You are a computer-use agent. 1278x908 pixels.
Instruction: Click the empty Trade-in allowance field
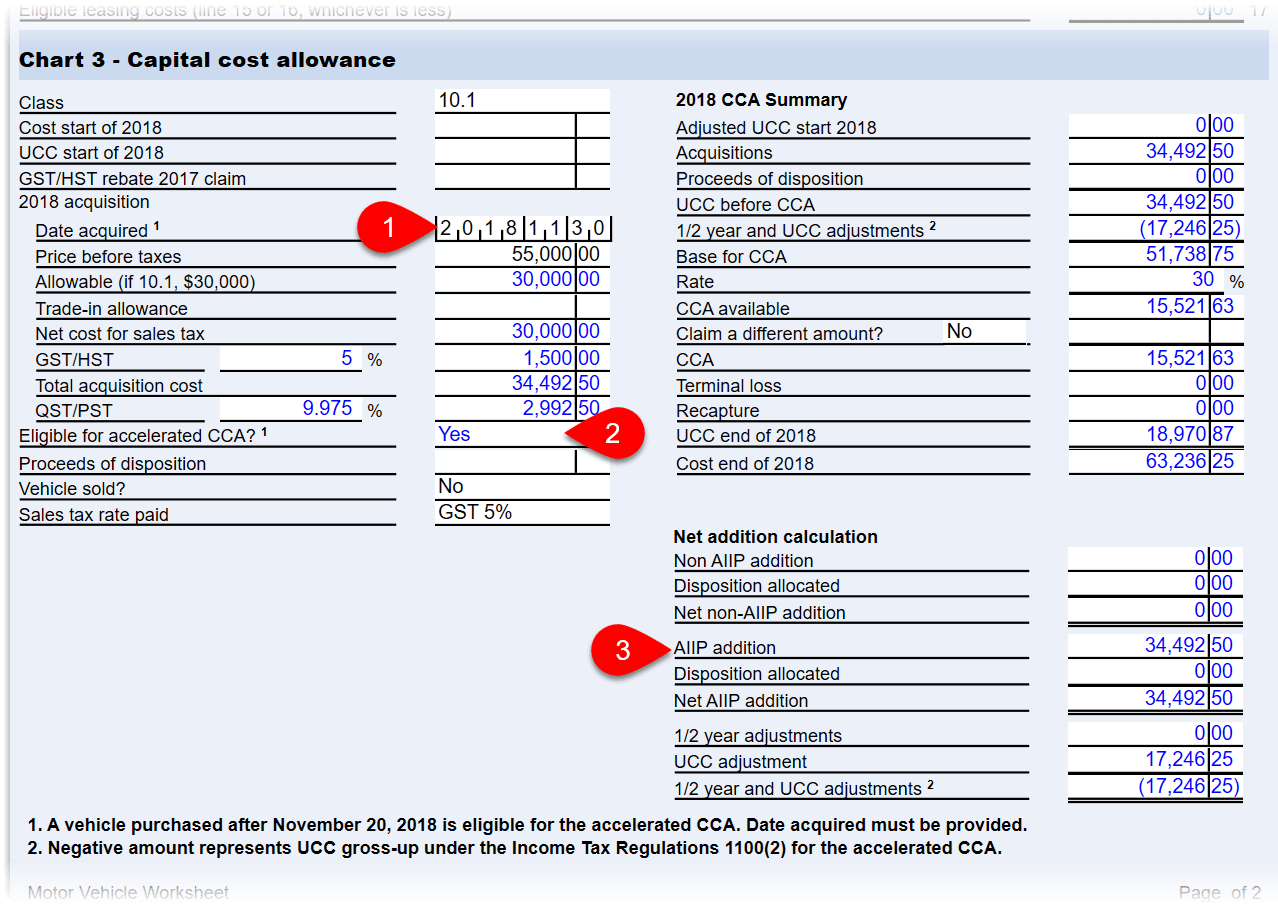click(x=522, y=306)
